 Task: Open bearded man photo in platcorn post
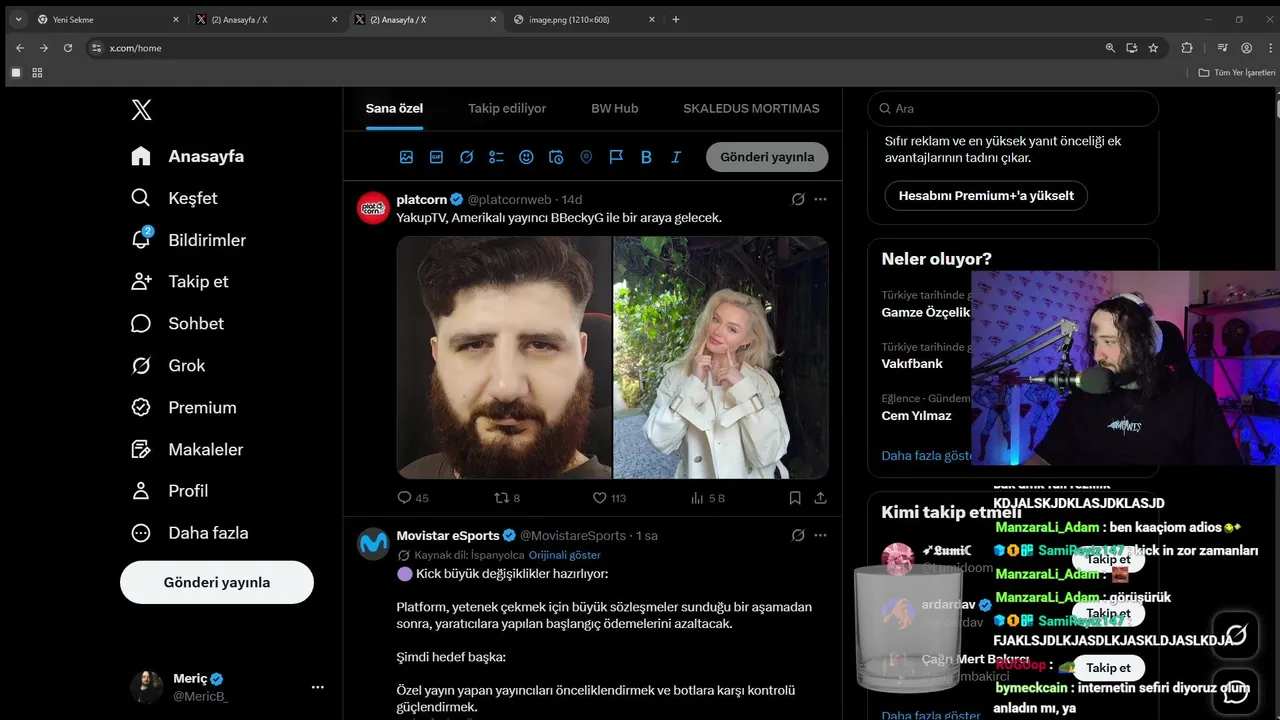504,357
